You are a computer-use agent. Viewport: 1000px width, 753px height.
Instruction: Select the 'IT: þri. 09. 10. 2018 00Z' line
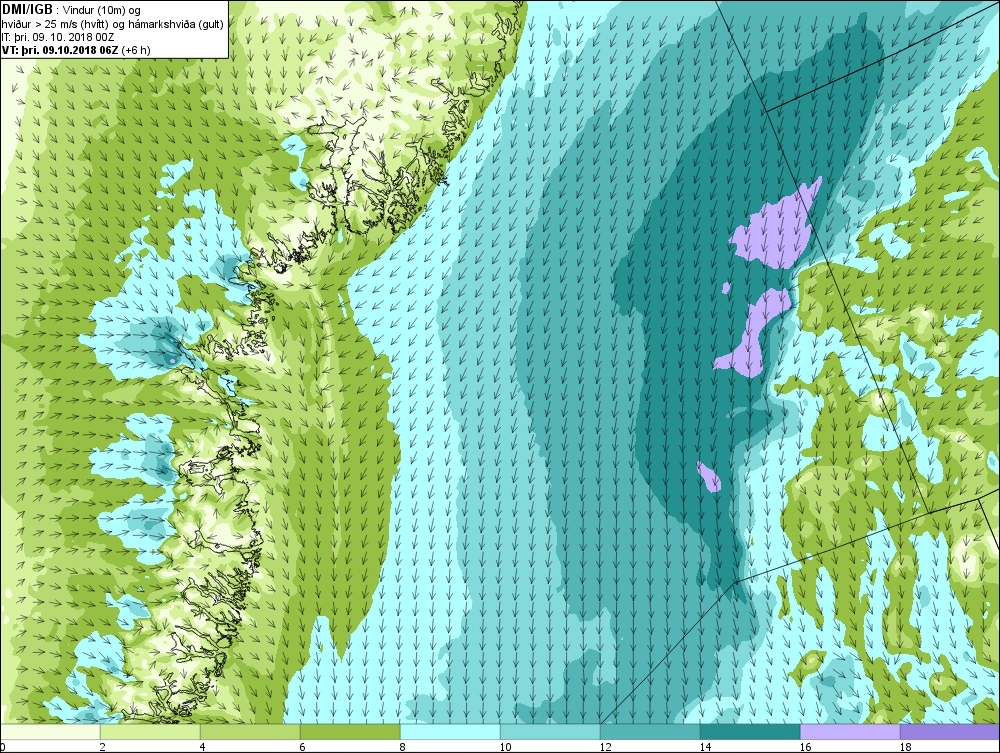[58, 37]
